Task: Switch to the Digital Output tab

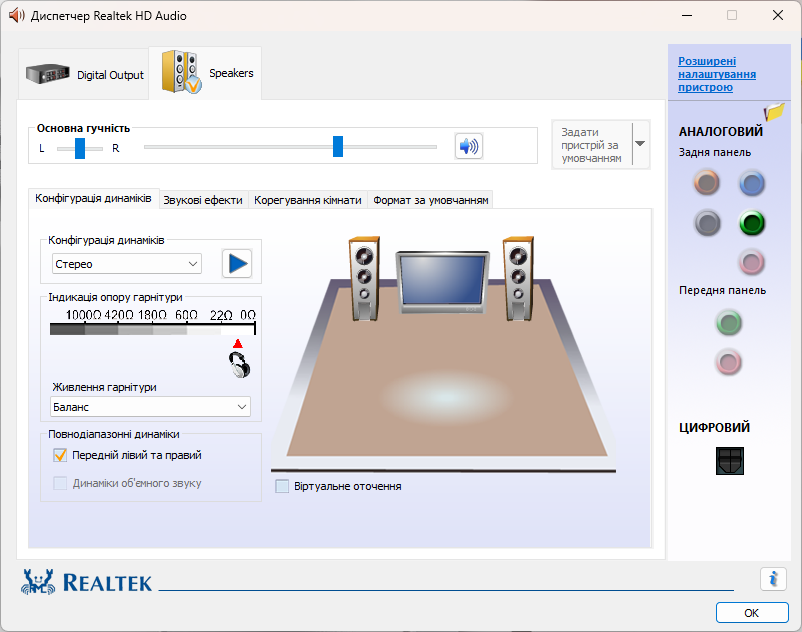Action: [84, 75]
